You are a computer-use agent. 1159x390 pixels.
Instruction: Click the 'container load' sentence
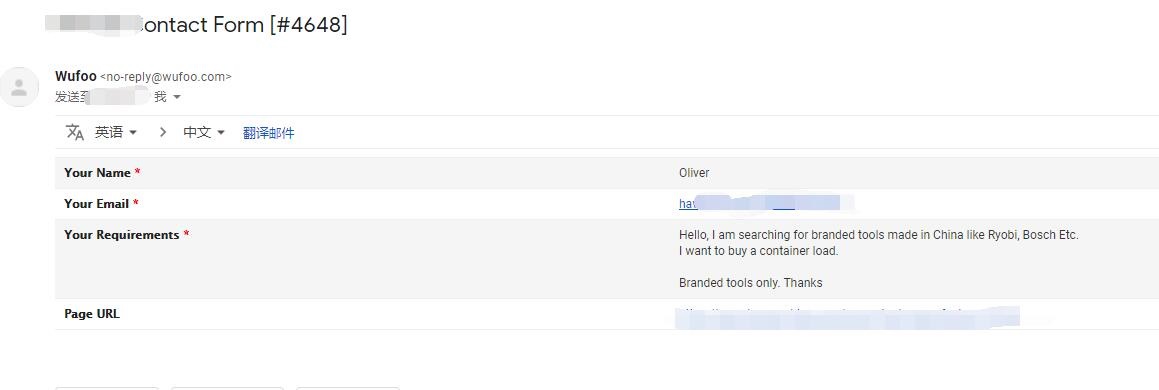[x=758, y=251]
